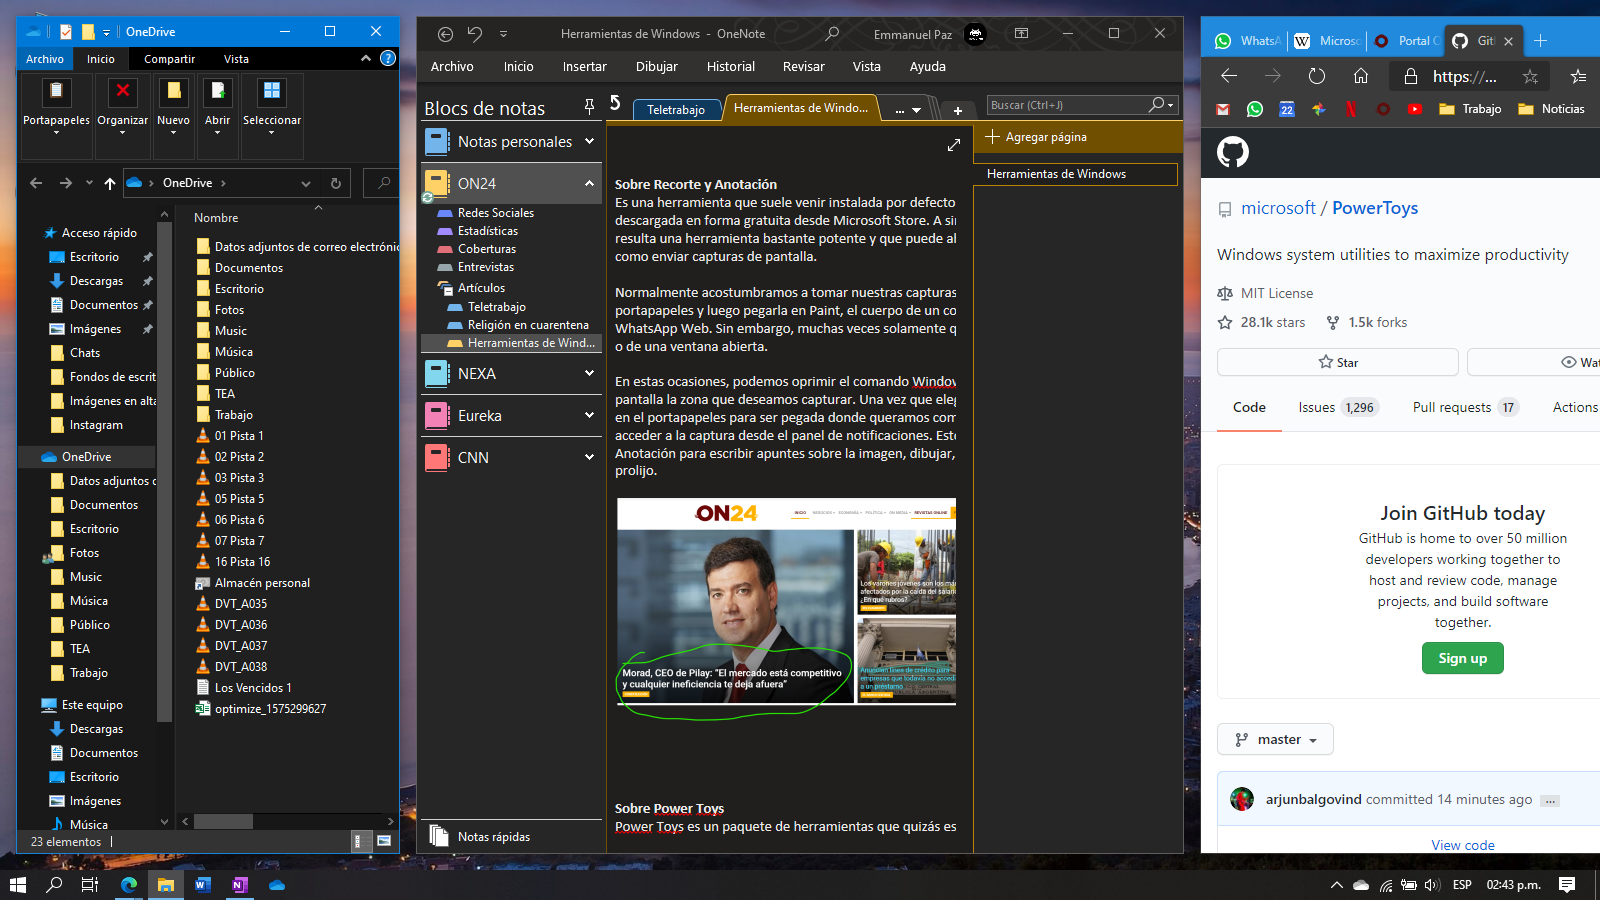Select Herramientas de Windows page in list
1600x900 pixels.
1076,174
